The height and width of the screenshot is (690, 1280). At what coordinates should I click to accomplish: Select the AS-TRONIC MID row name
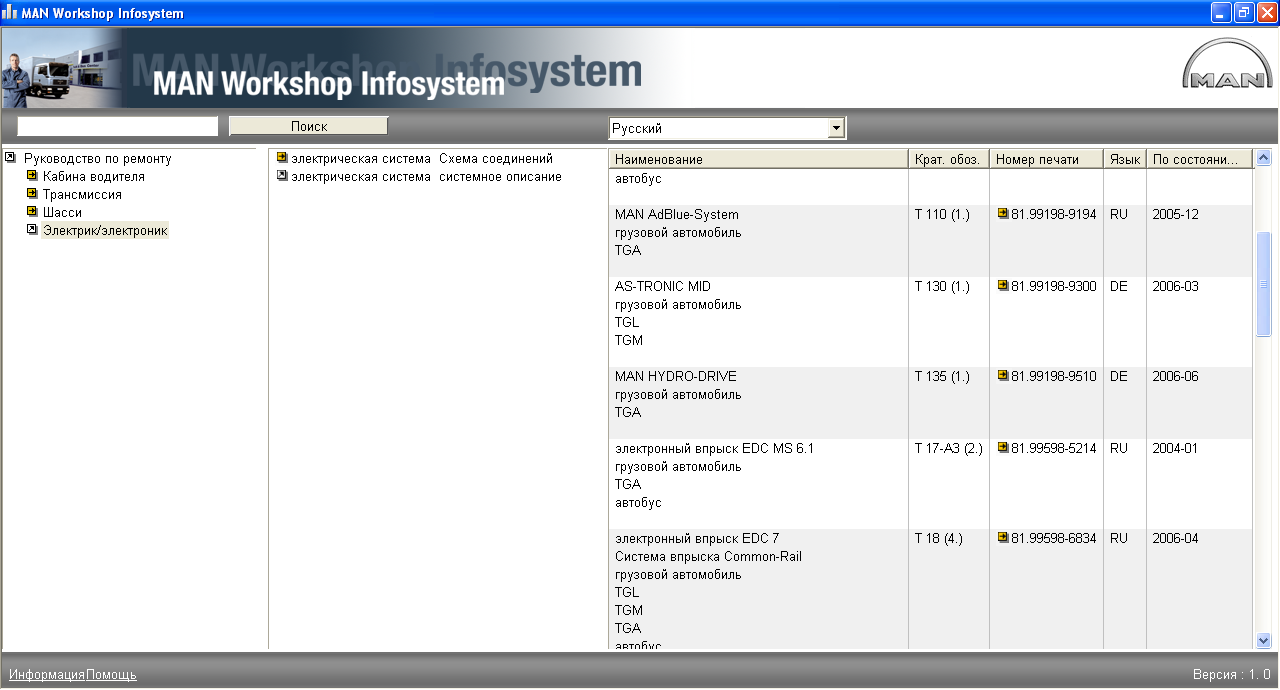pyautogui.click(x=663, y=286)
